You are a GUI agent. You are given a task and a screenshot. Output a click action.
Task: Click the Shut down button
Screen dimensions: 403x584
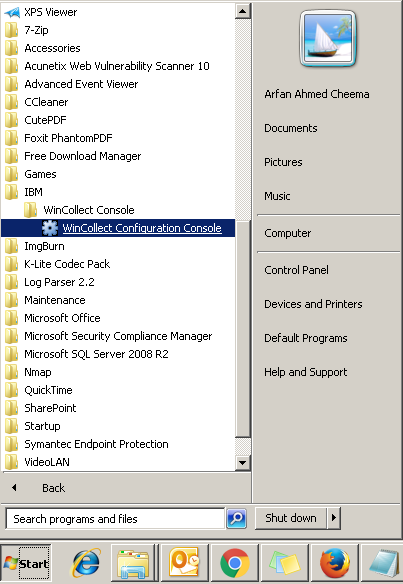pyautogui.click(x=291, y=518)
